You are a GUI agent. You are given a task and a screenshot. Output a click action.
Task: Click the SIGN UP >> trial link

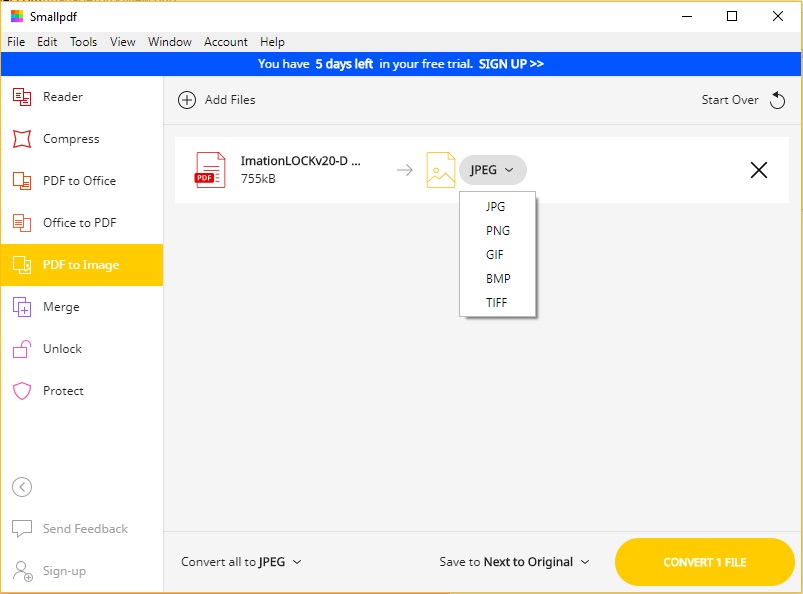coord(511,64)
